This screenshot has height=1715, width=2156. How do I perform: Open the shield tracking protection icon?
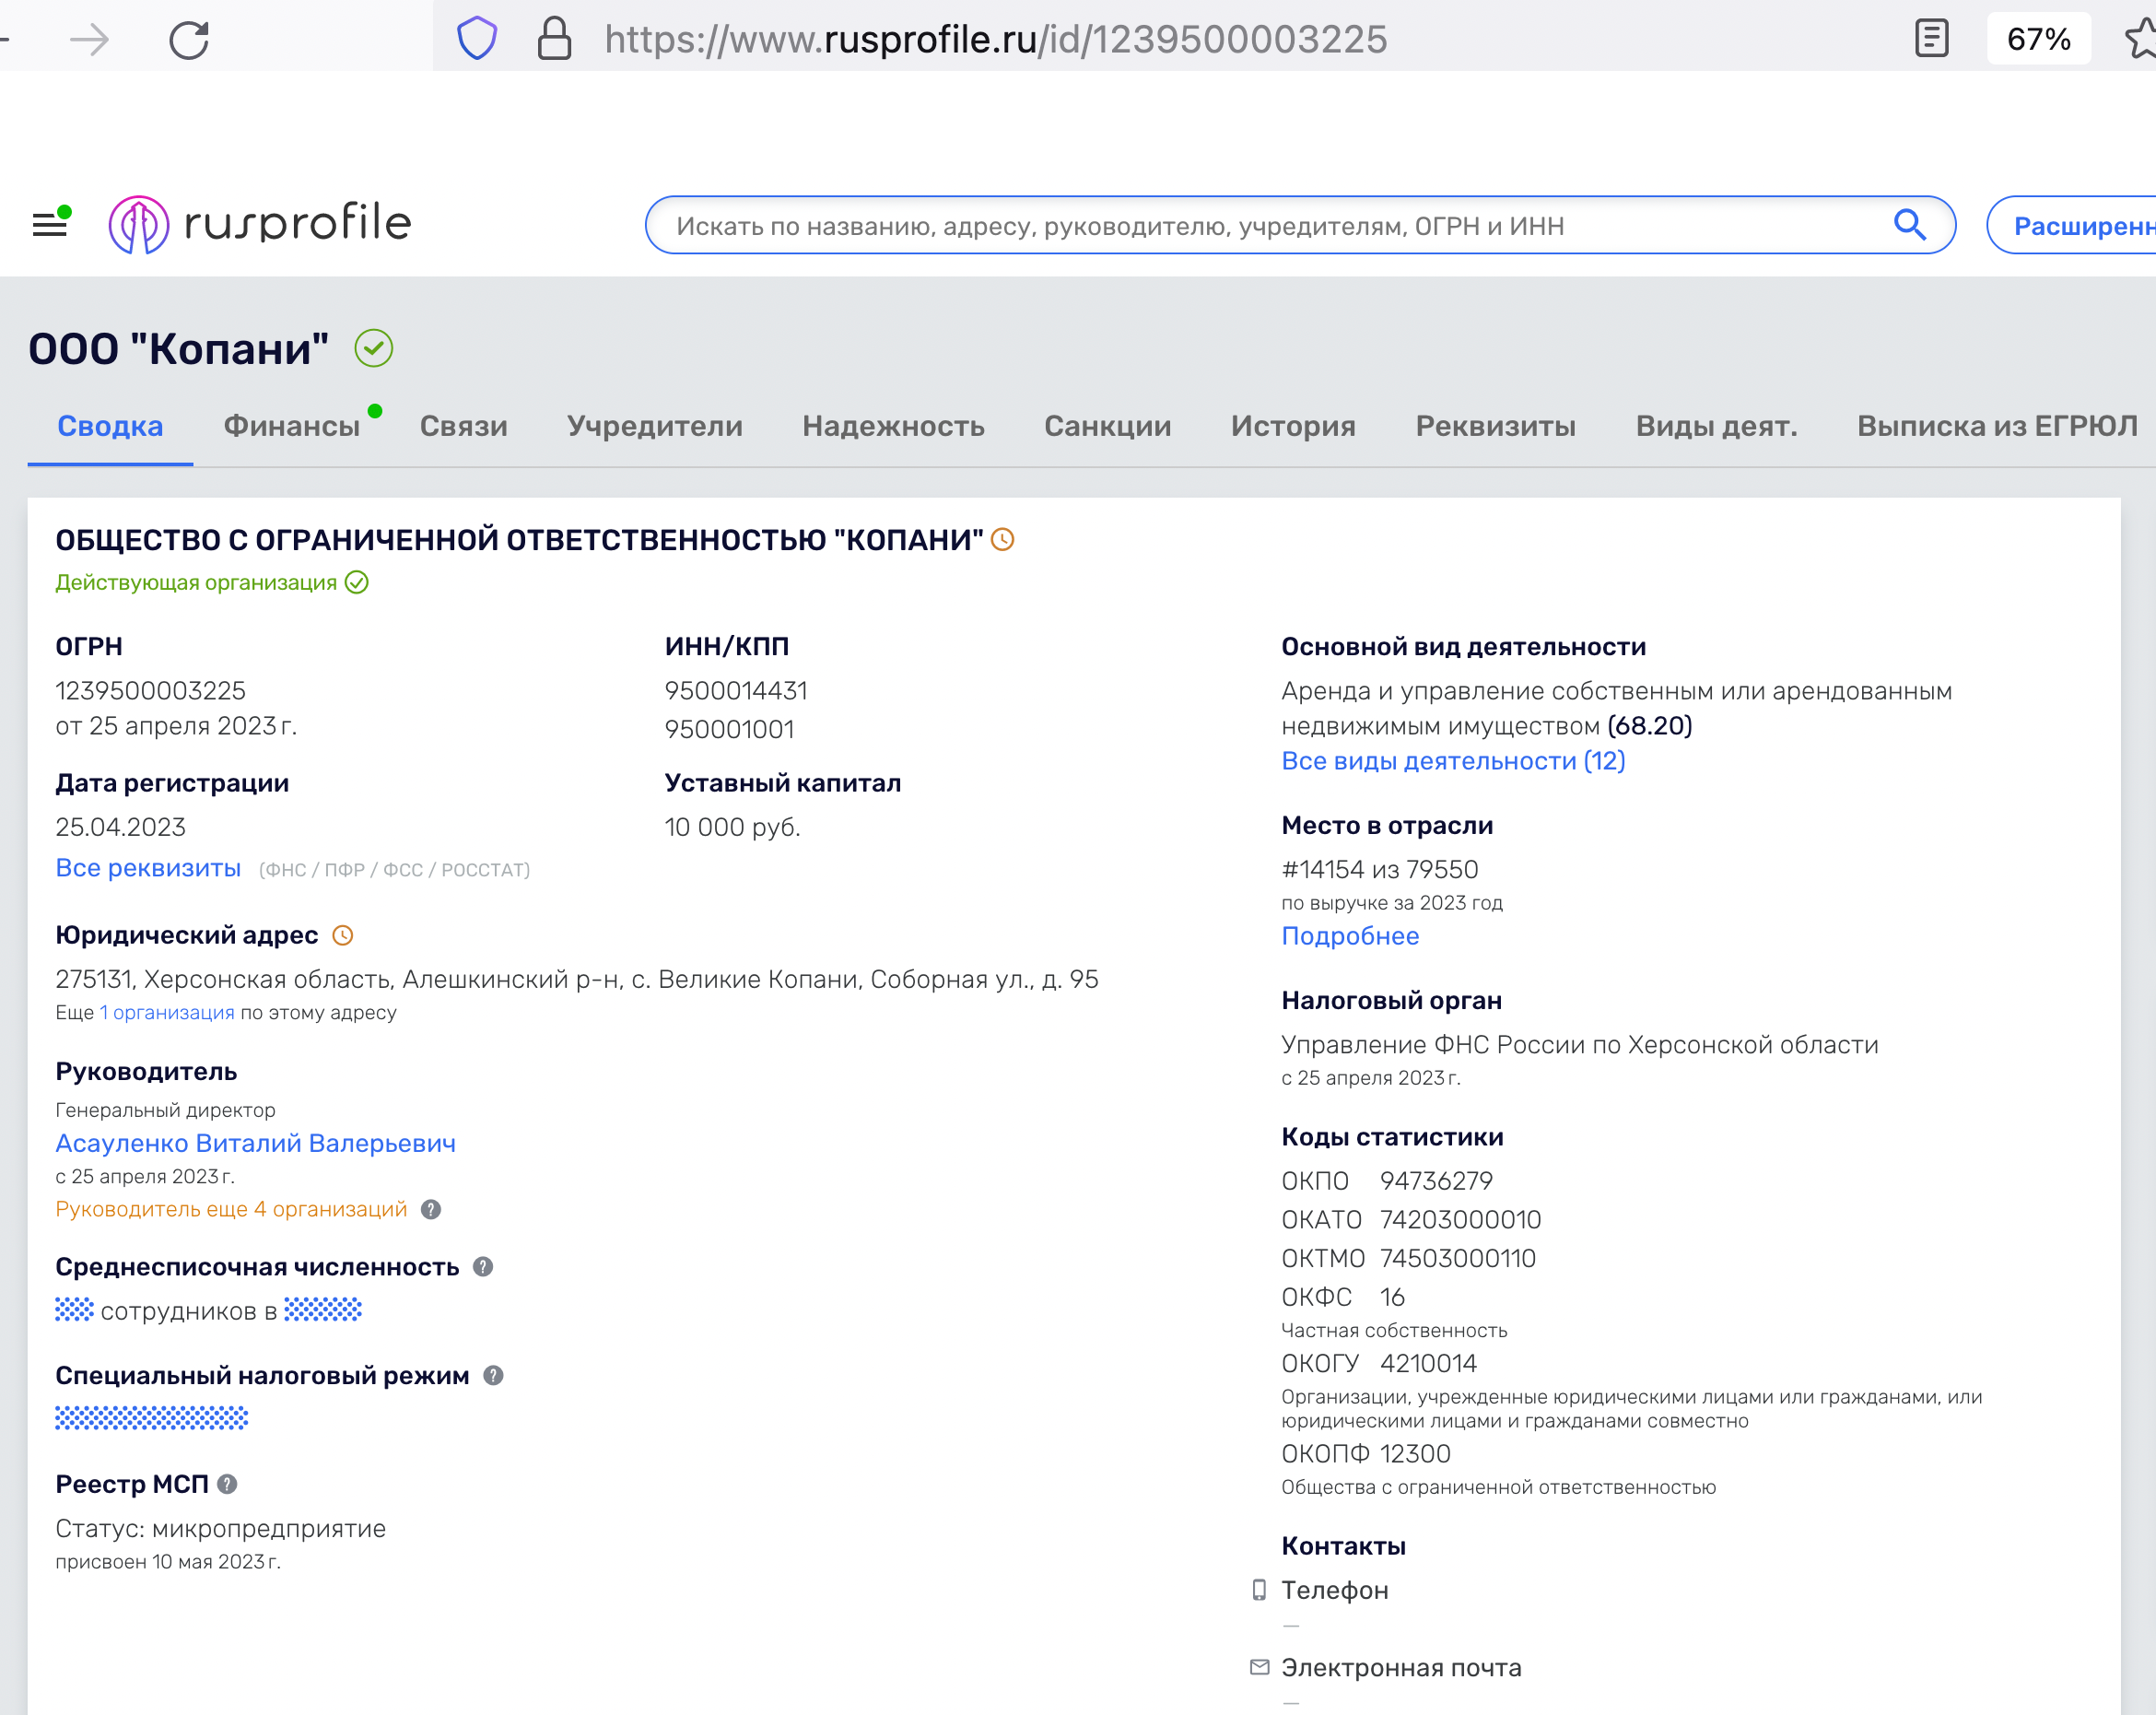point(476,39)
